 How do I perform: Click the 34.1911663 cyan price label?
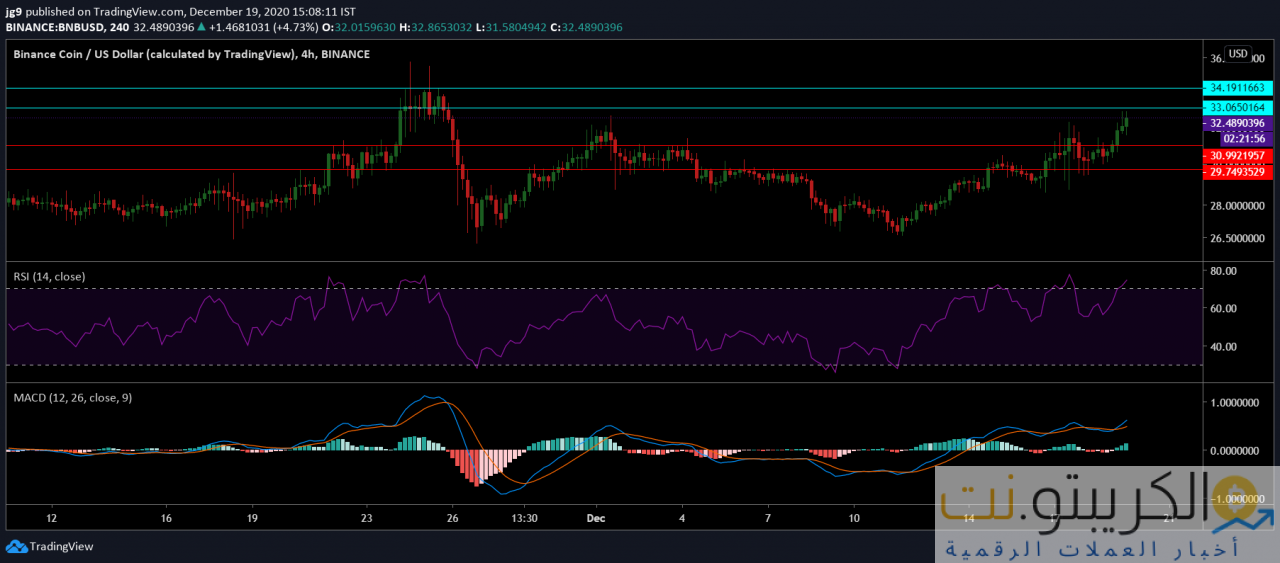[x=1239, y=88]
